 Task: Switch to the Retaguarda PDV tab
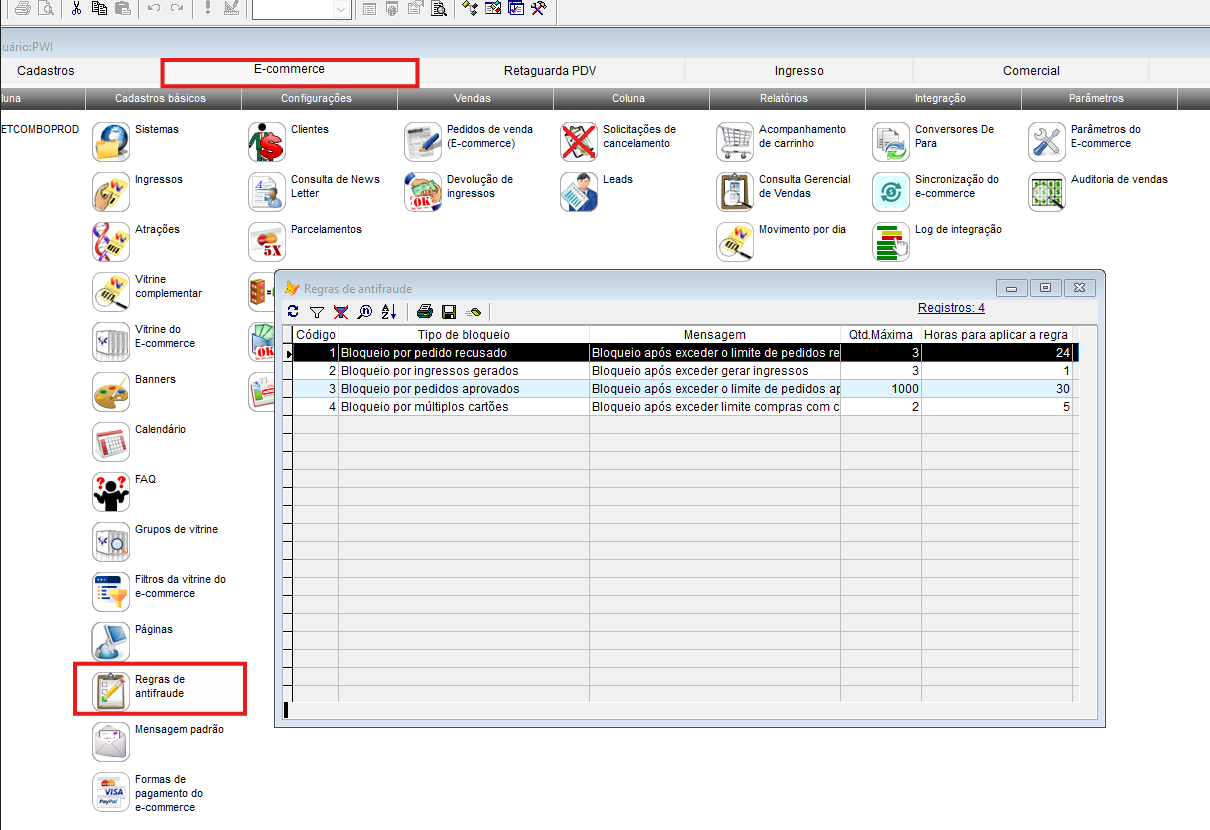550,71
